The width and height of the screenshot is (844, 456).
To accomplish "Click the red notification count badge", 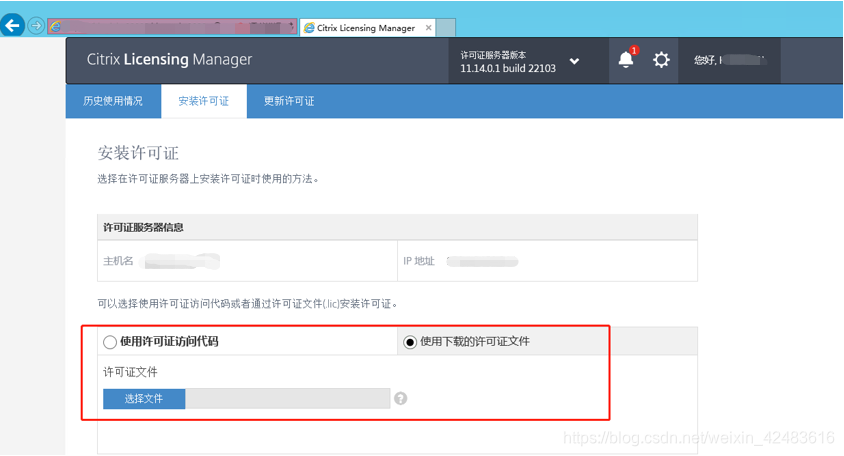I will [x=634, y=51].
